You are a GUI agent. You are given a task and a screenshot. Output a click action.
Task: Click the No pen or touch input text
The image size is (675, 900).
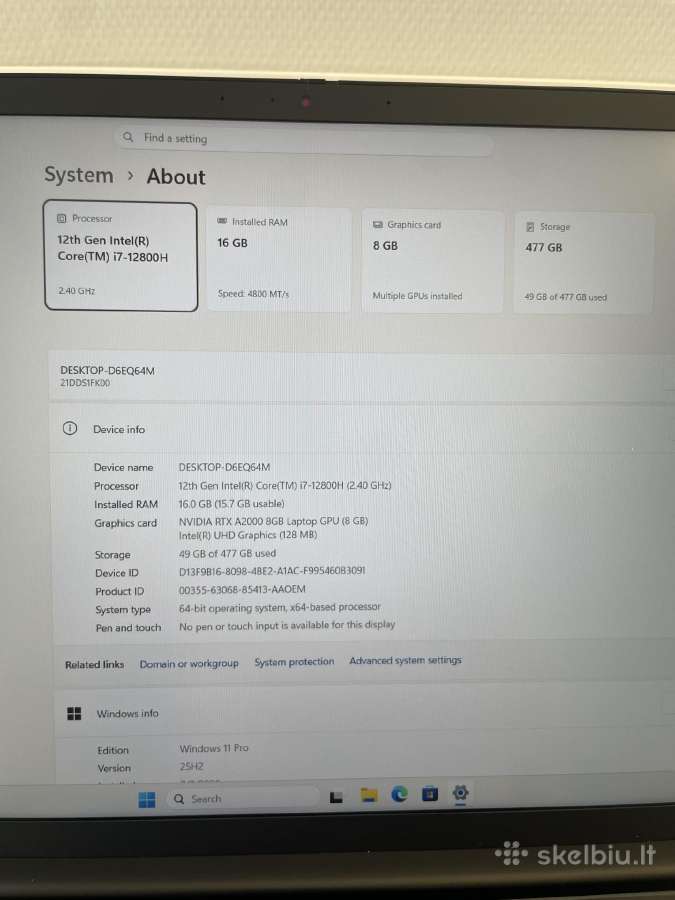pos(287,625)
